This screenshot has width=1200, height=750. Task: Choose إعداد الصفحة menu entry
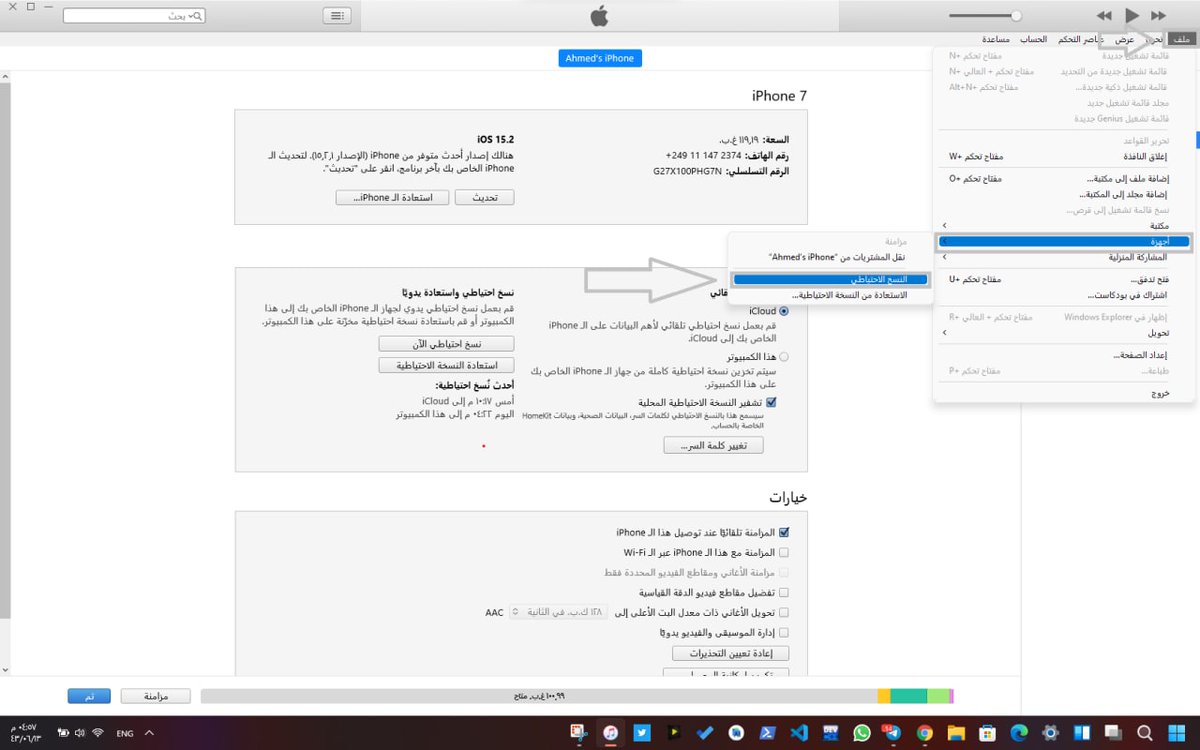[x=1064, y=355]
